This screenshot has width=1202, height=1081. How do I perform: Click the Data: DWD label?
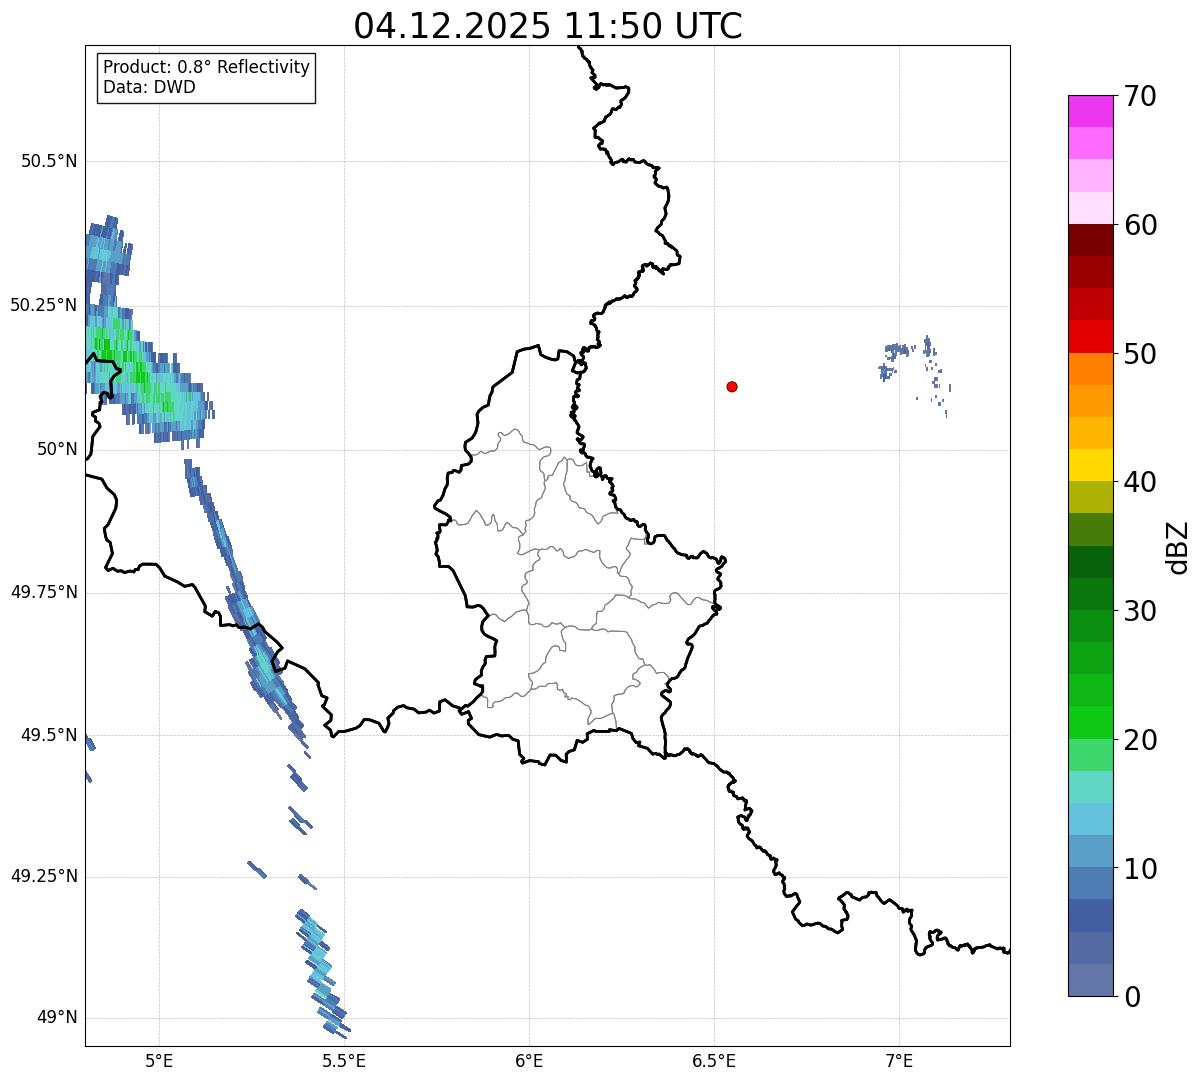(150, 87)
